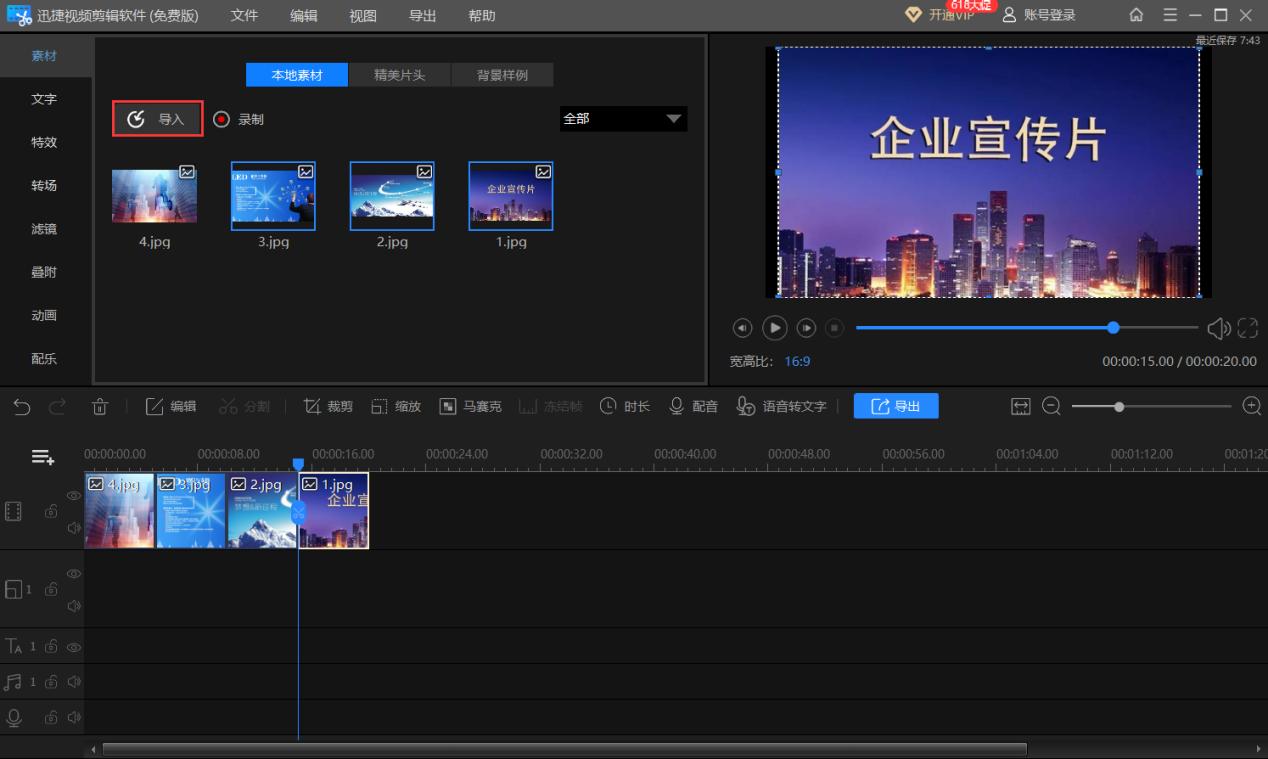Open the 配音 voiceover tool
Screen dimensions: 1268x759
[693, 406]
